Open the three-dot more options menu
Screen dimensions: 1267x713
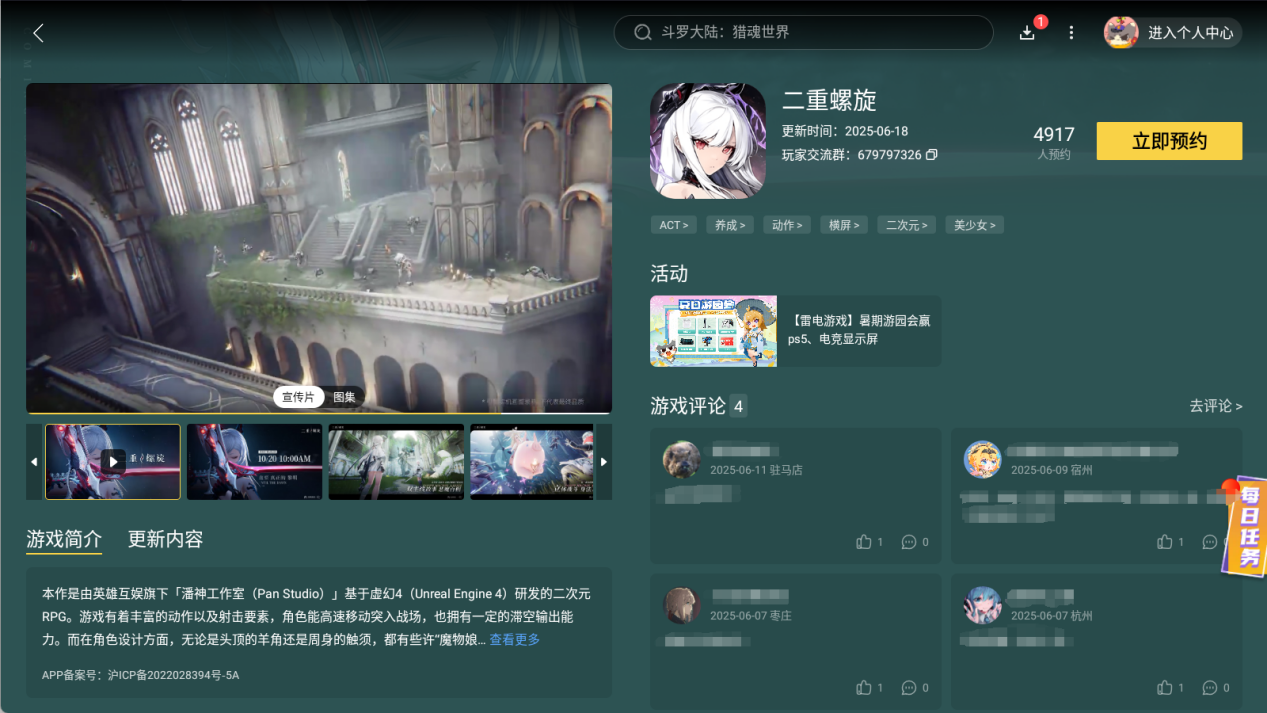1070,32
